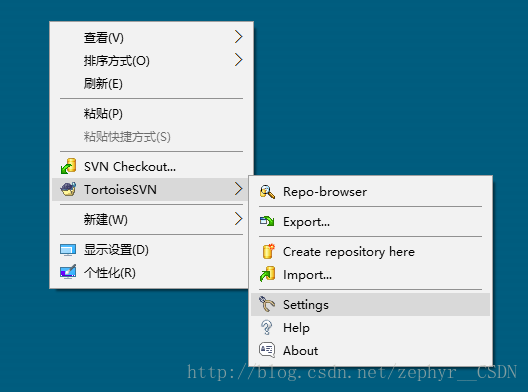
Task: Expand the 排序方式(O) submenu arrow
Action: coord(238,60)
